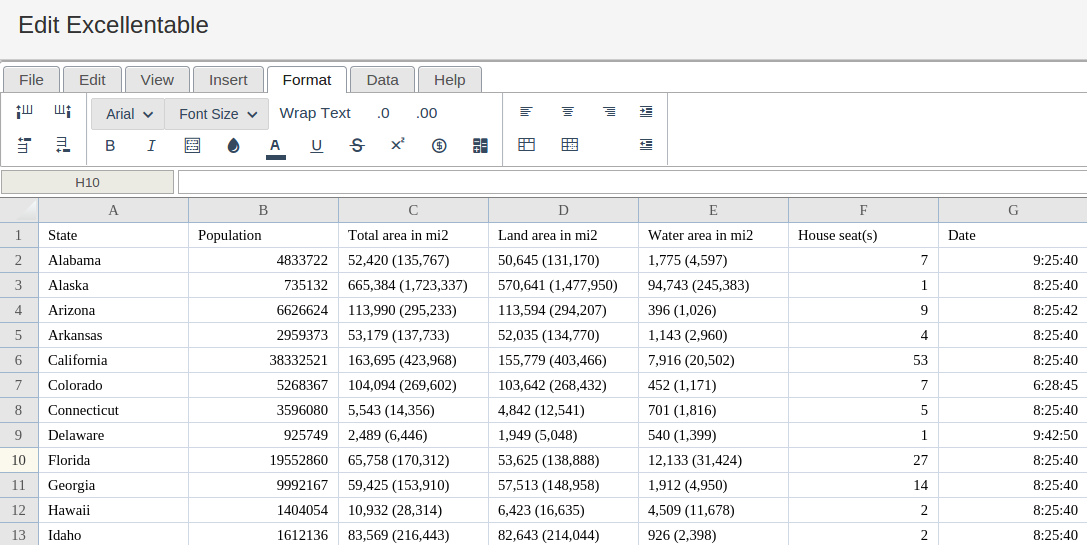The width and height of the screenshot is (1087, 545).
Task: Click the Wrap Text button
Action: [x=315, y=113]
